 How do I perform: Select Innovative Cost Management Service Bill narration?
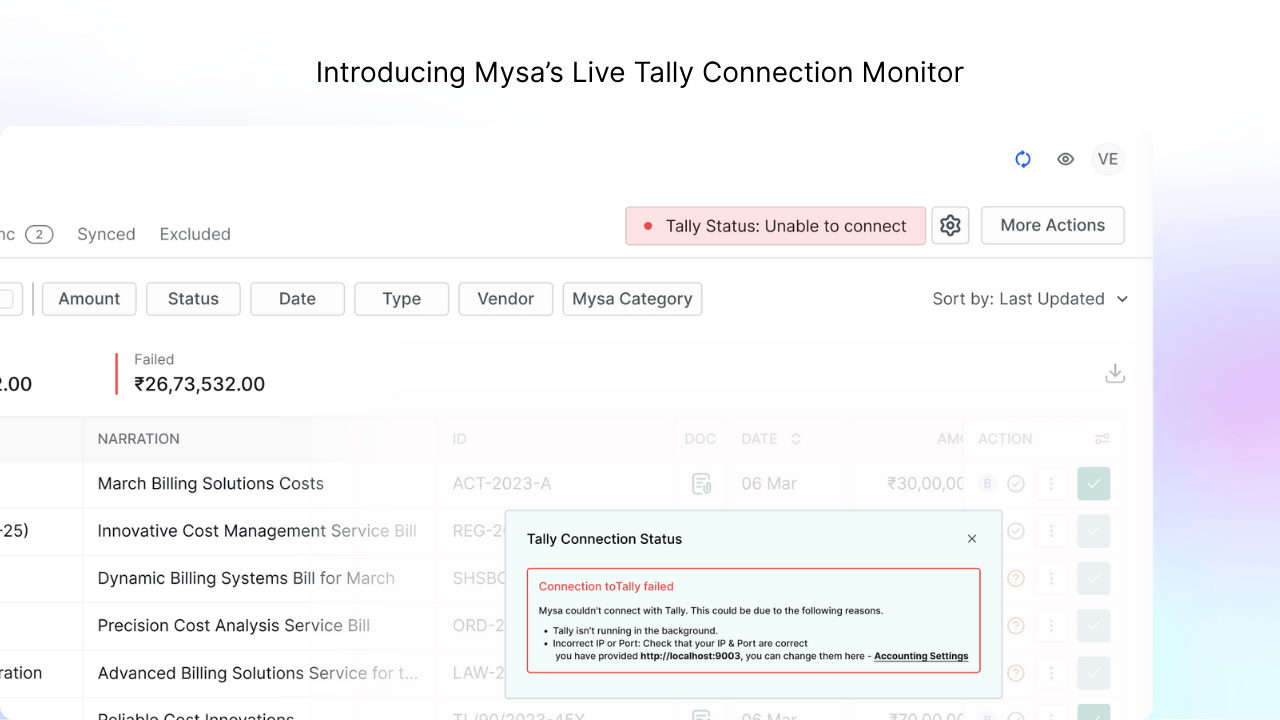click(x=257, y=531)
